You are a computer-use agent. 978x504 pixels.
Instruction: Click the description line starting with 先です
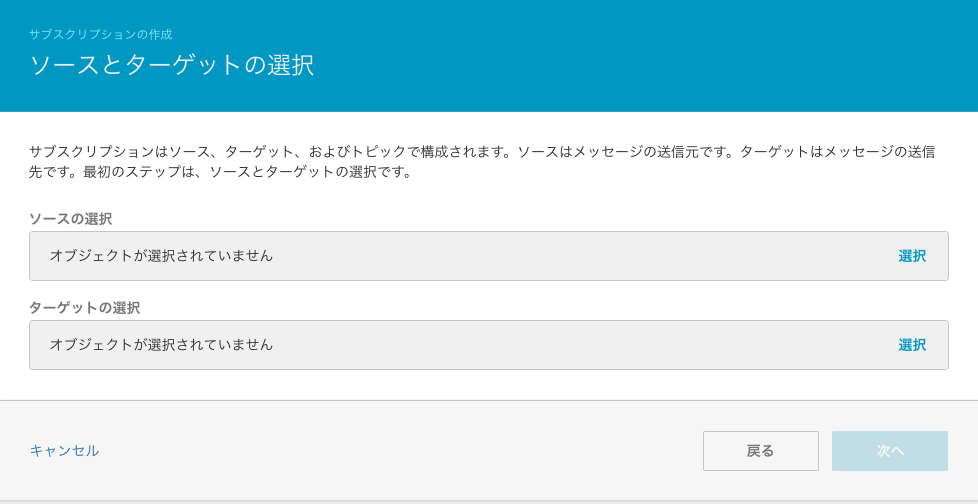click(x=220, y=172)
